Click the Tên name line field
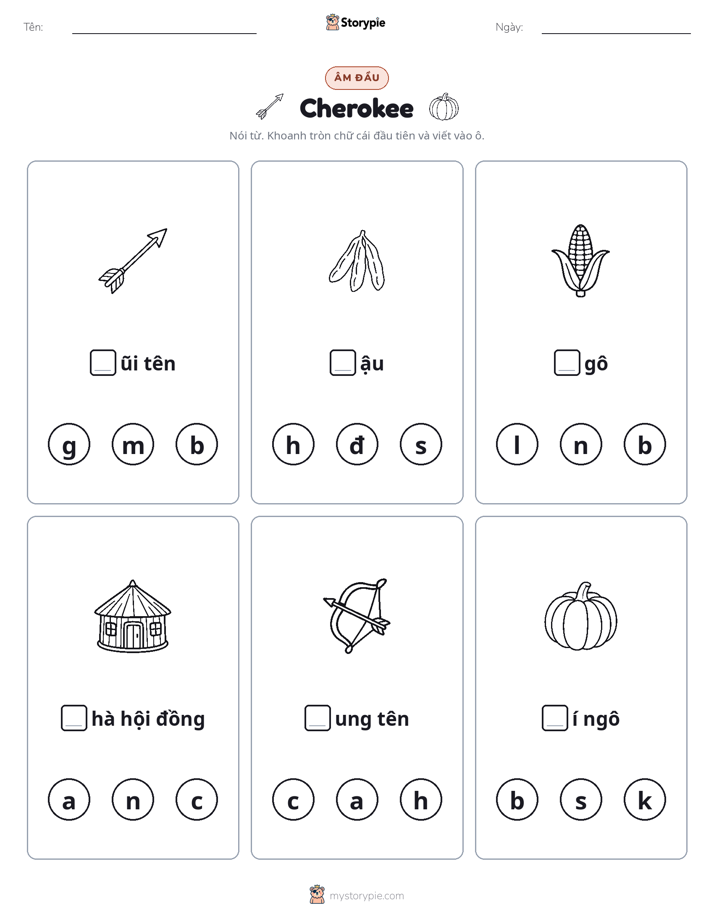The width and height of the screenshot is (714, 924). pyautogui.click(x=164, y=27)
